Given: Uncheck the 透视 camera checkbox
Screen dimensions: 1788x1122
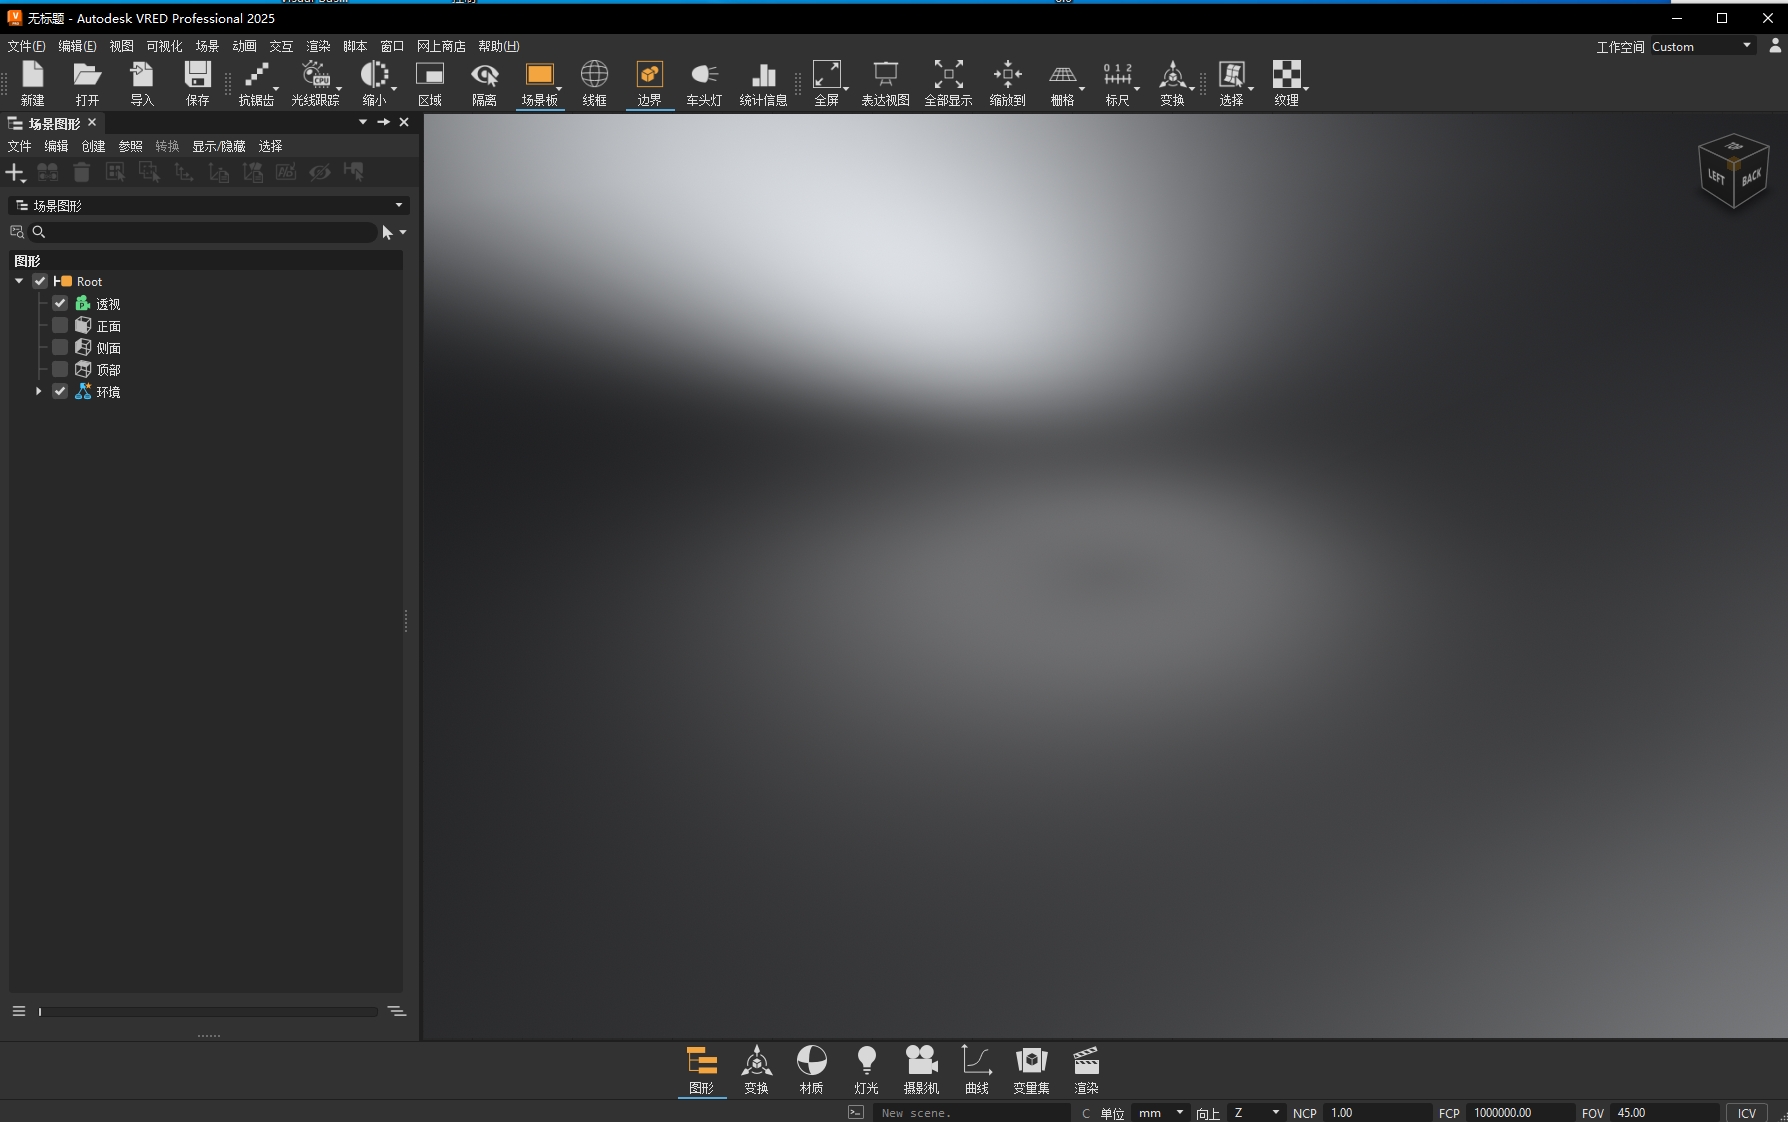Looking at the screenshot, I should (60, 303).
